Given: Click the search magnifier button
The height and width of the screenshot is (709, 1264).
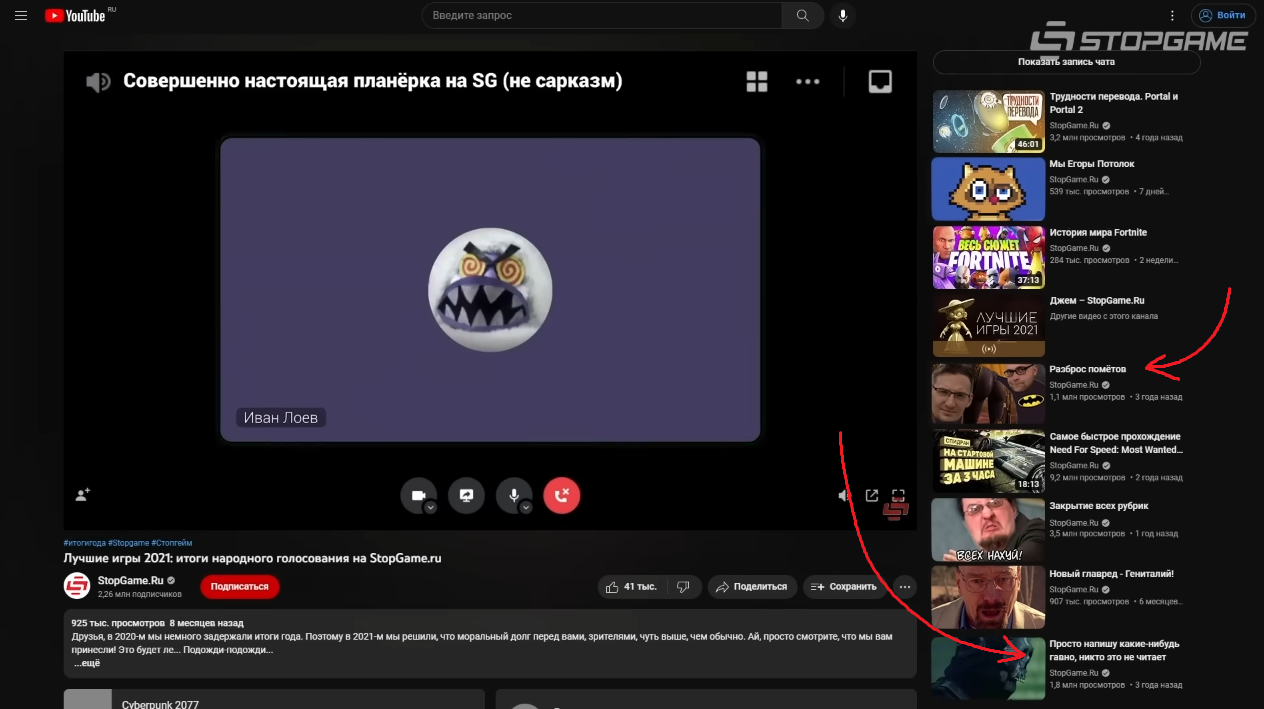Looking at the screenshot, I should 803,15.
